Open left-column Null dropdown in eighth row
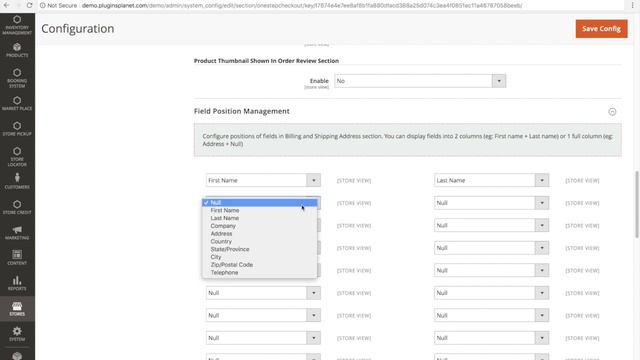 click(x=263, y=338)
